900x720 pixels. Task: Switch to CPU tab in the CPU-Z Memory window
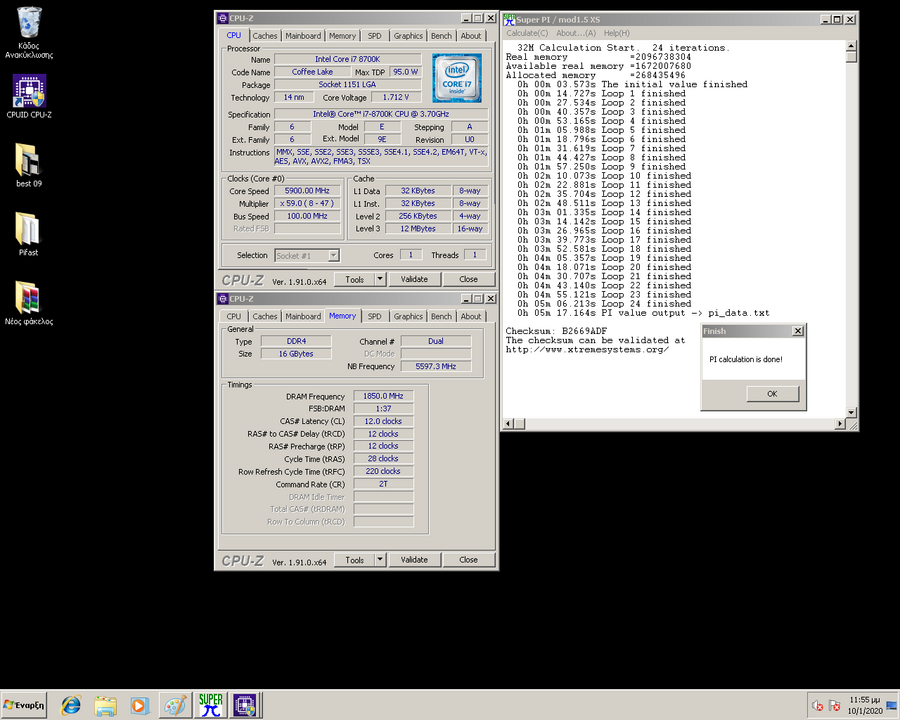(x=234, y=316)
